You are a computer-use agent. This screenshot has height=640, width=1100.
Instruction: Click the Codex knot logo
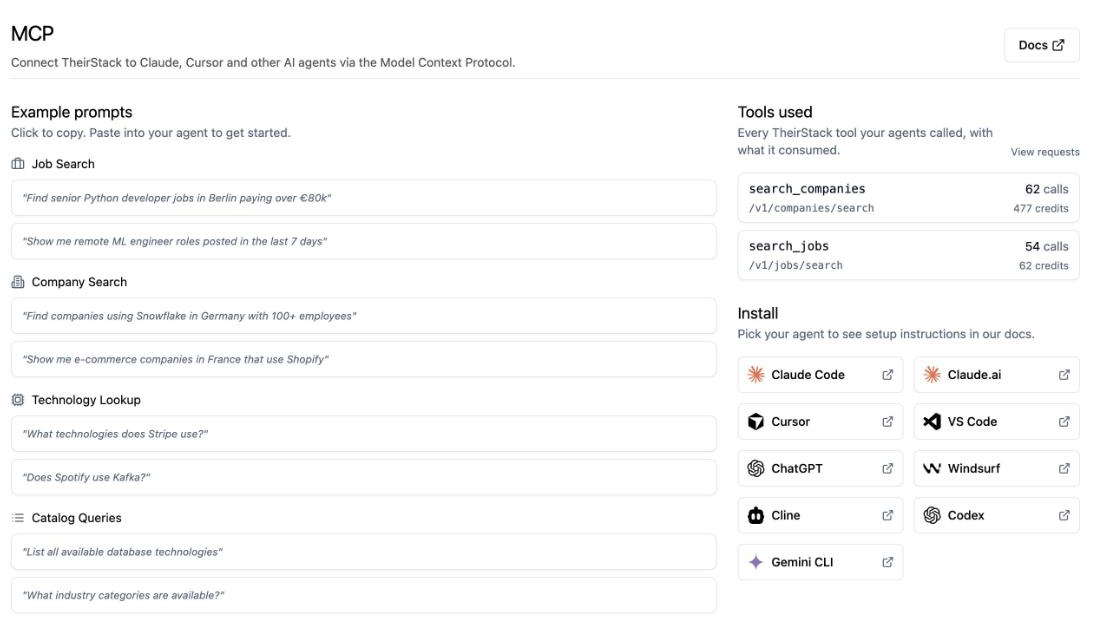pos(932,515)
